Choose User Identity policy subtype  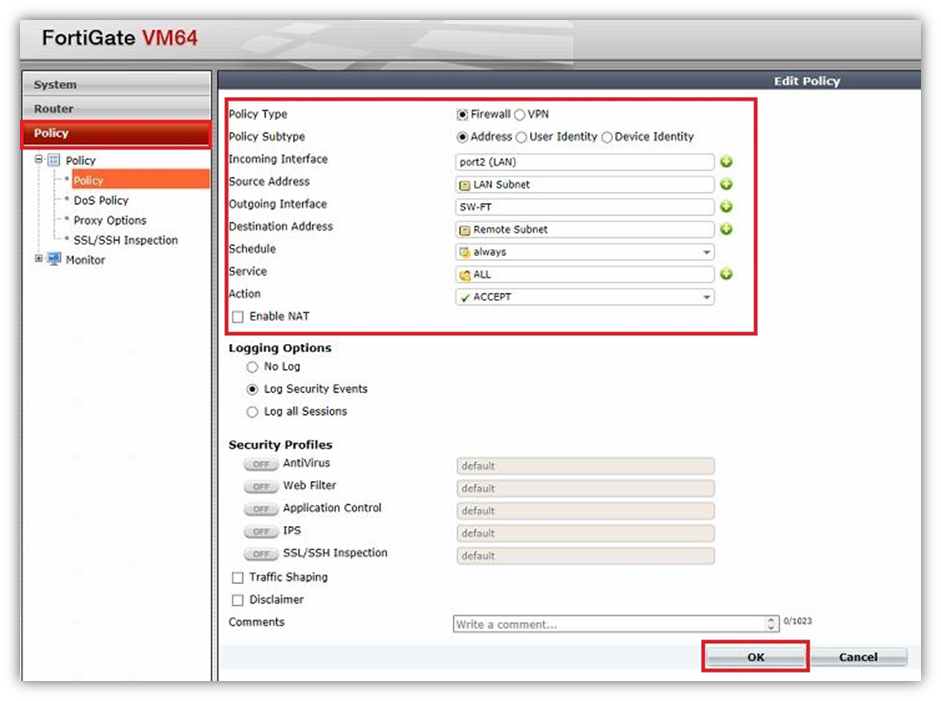coord(522,137)
